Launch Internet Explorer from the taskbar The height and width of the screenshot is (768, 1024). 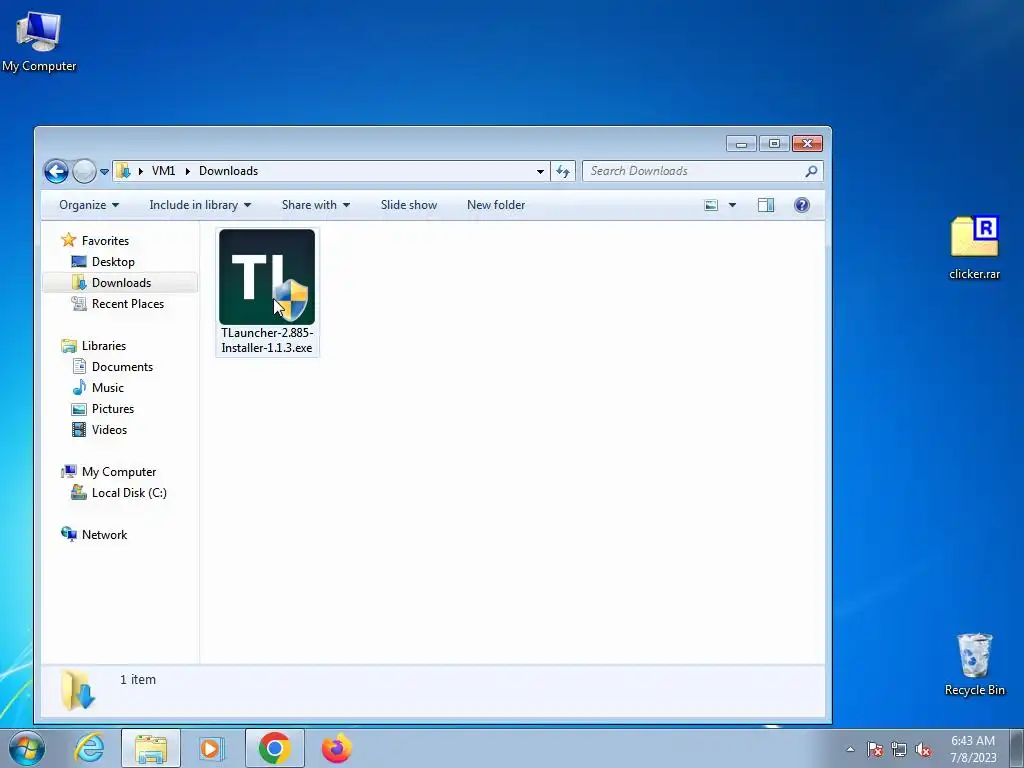tap(89, 748)
